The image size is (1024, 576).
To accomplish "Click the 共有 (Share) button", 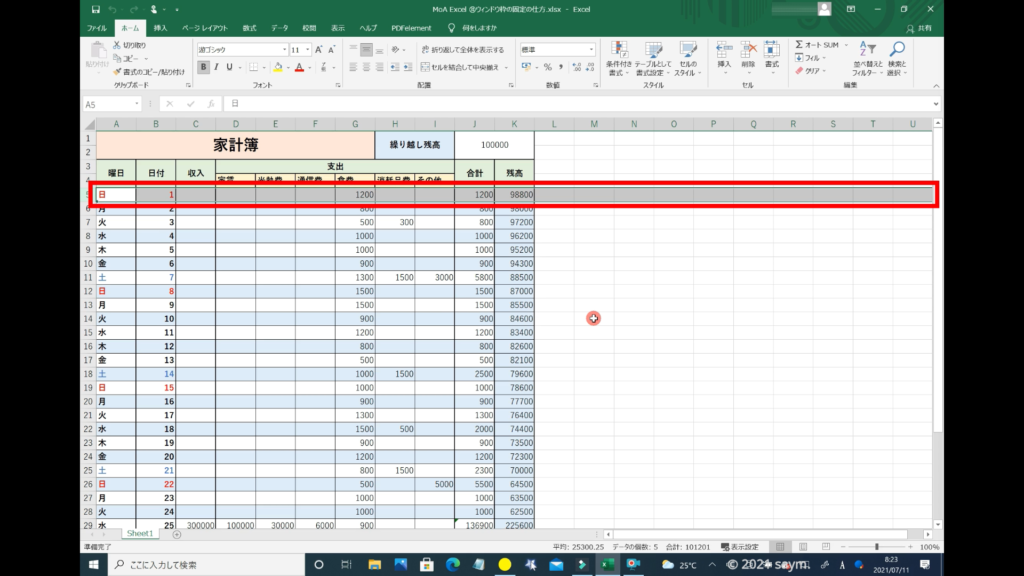I will [x=921, y=28].
